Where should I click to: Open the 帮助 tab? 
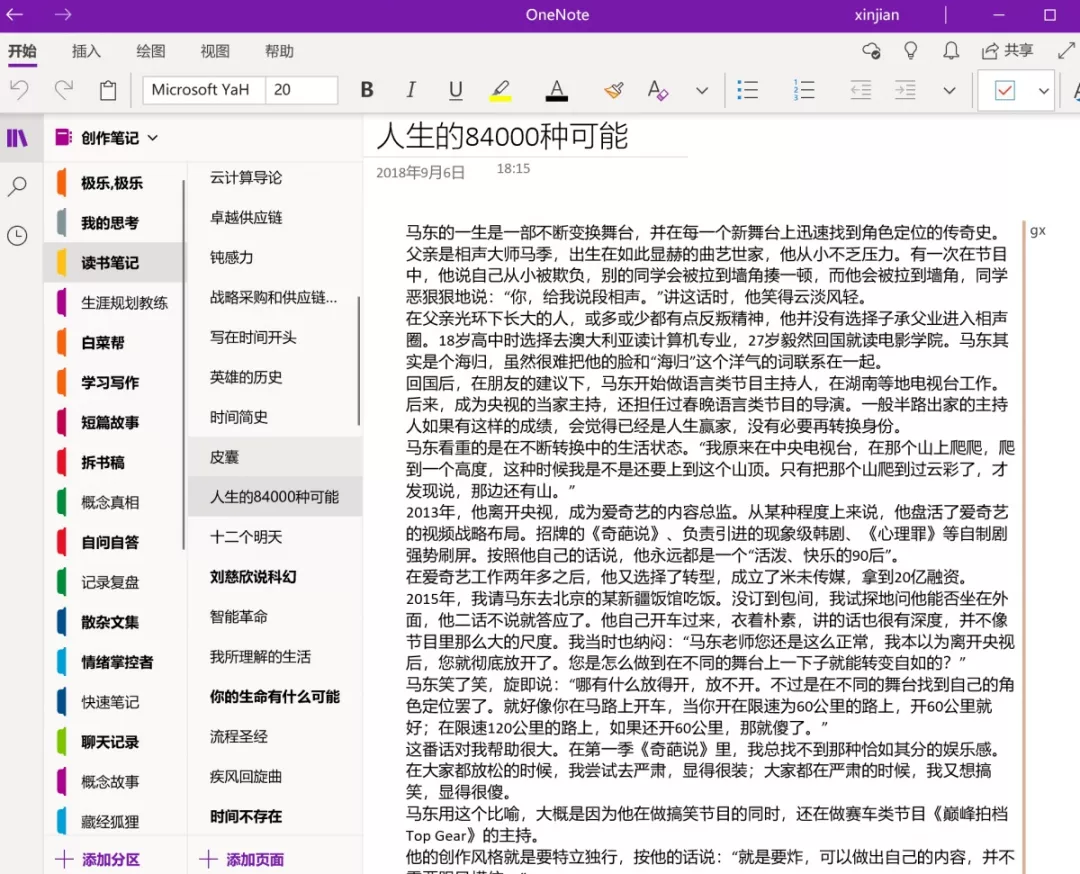pyautogui.click(x=279, y=51)
